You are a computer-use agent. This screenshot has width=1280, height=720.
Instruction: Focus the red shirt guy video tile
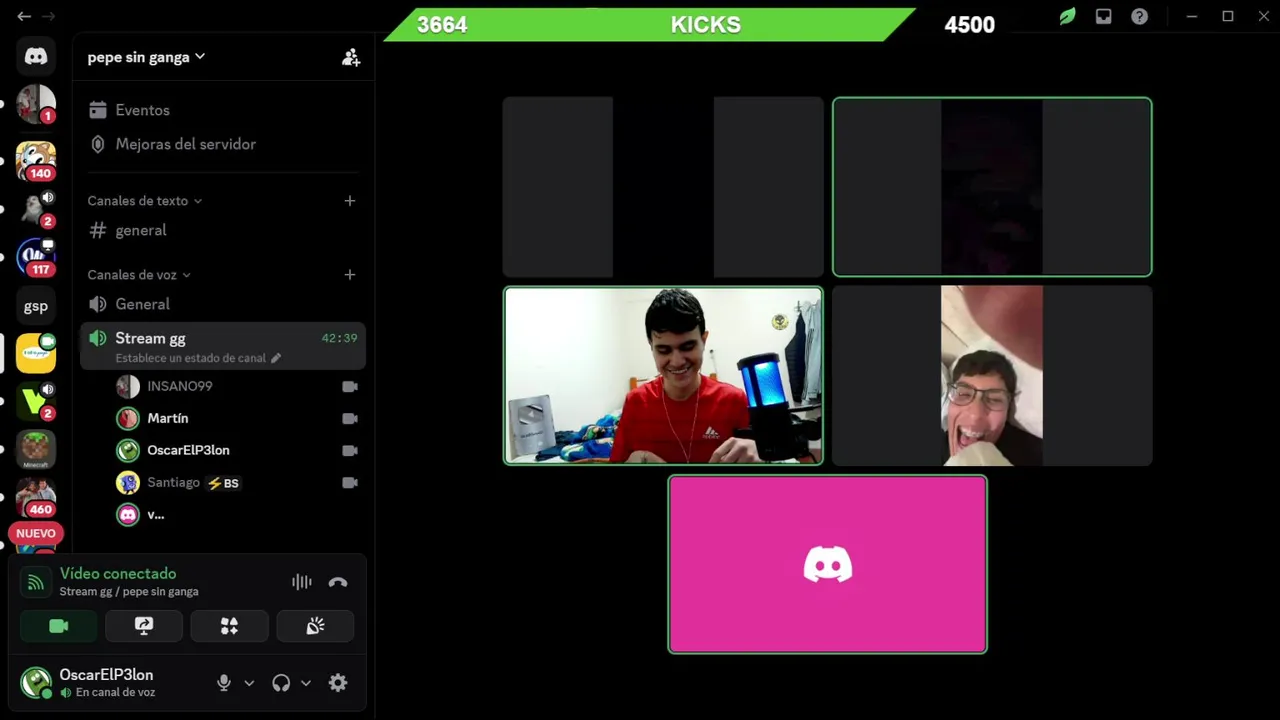click(x=663, y=376)
